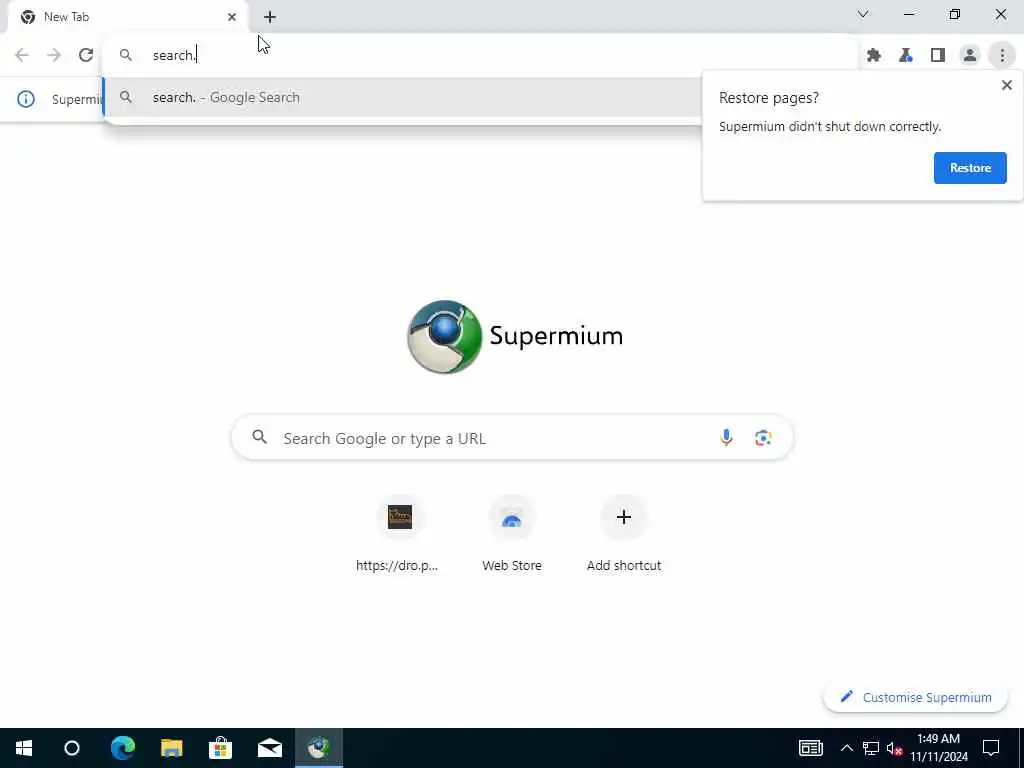Start voice search with microphone icon
The height and width of the screenshot is (768, 1024).
pyautogui.click(x=726, y=438)
